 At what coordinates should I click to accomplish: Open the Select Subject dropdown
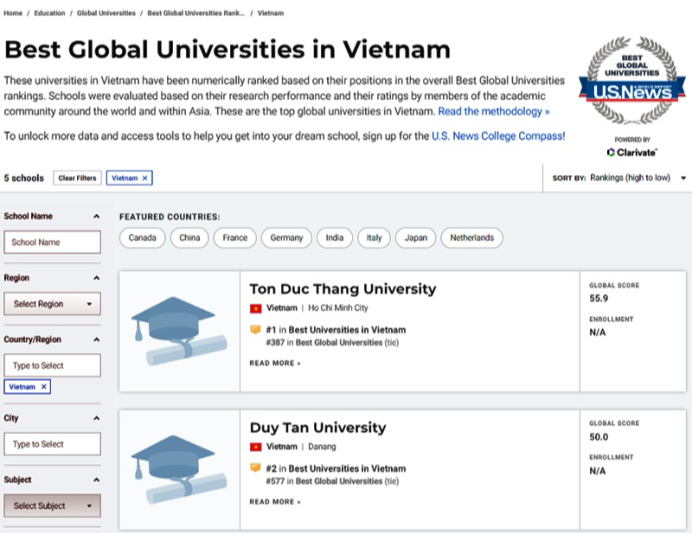pos(52,506)
